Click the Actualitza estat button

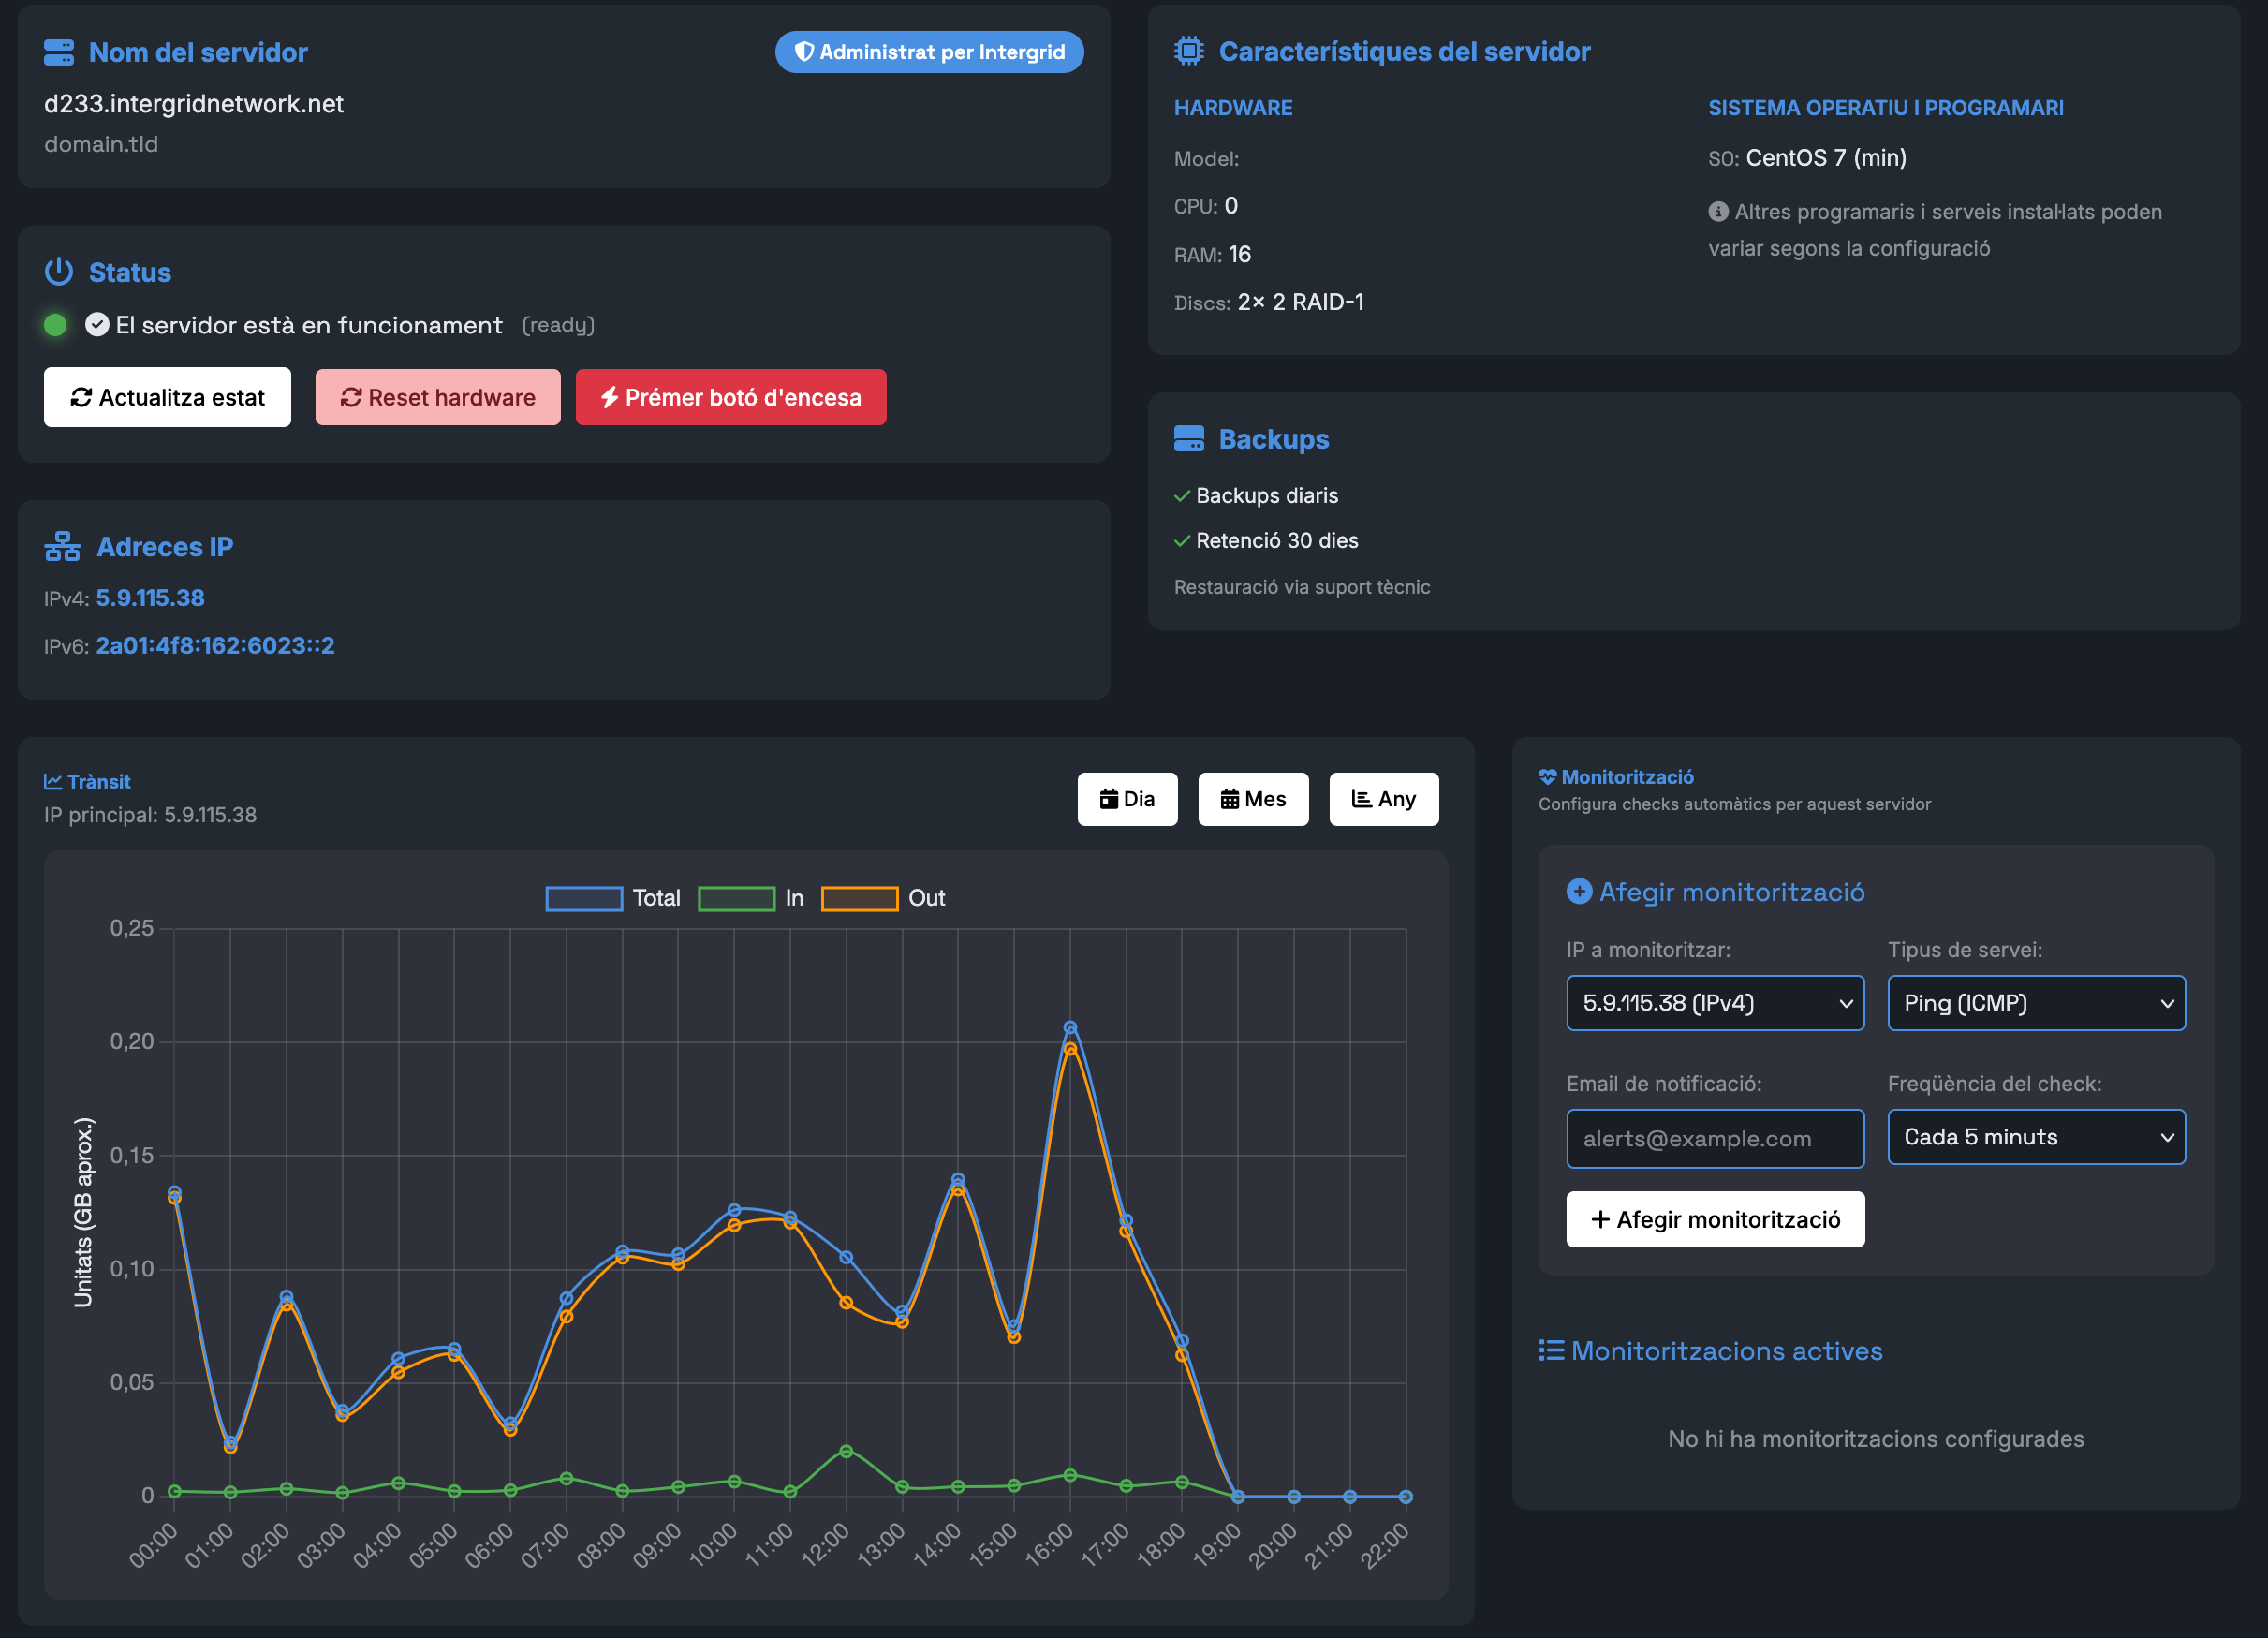pos(167,397)
